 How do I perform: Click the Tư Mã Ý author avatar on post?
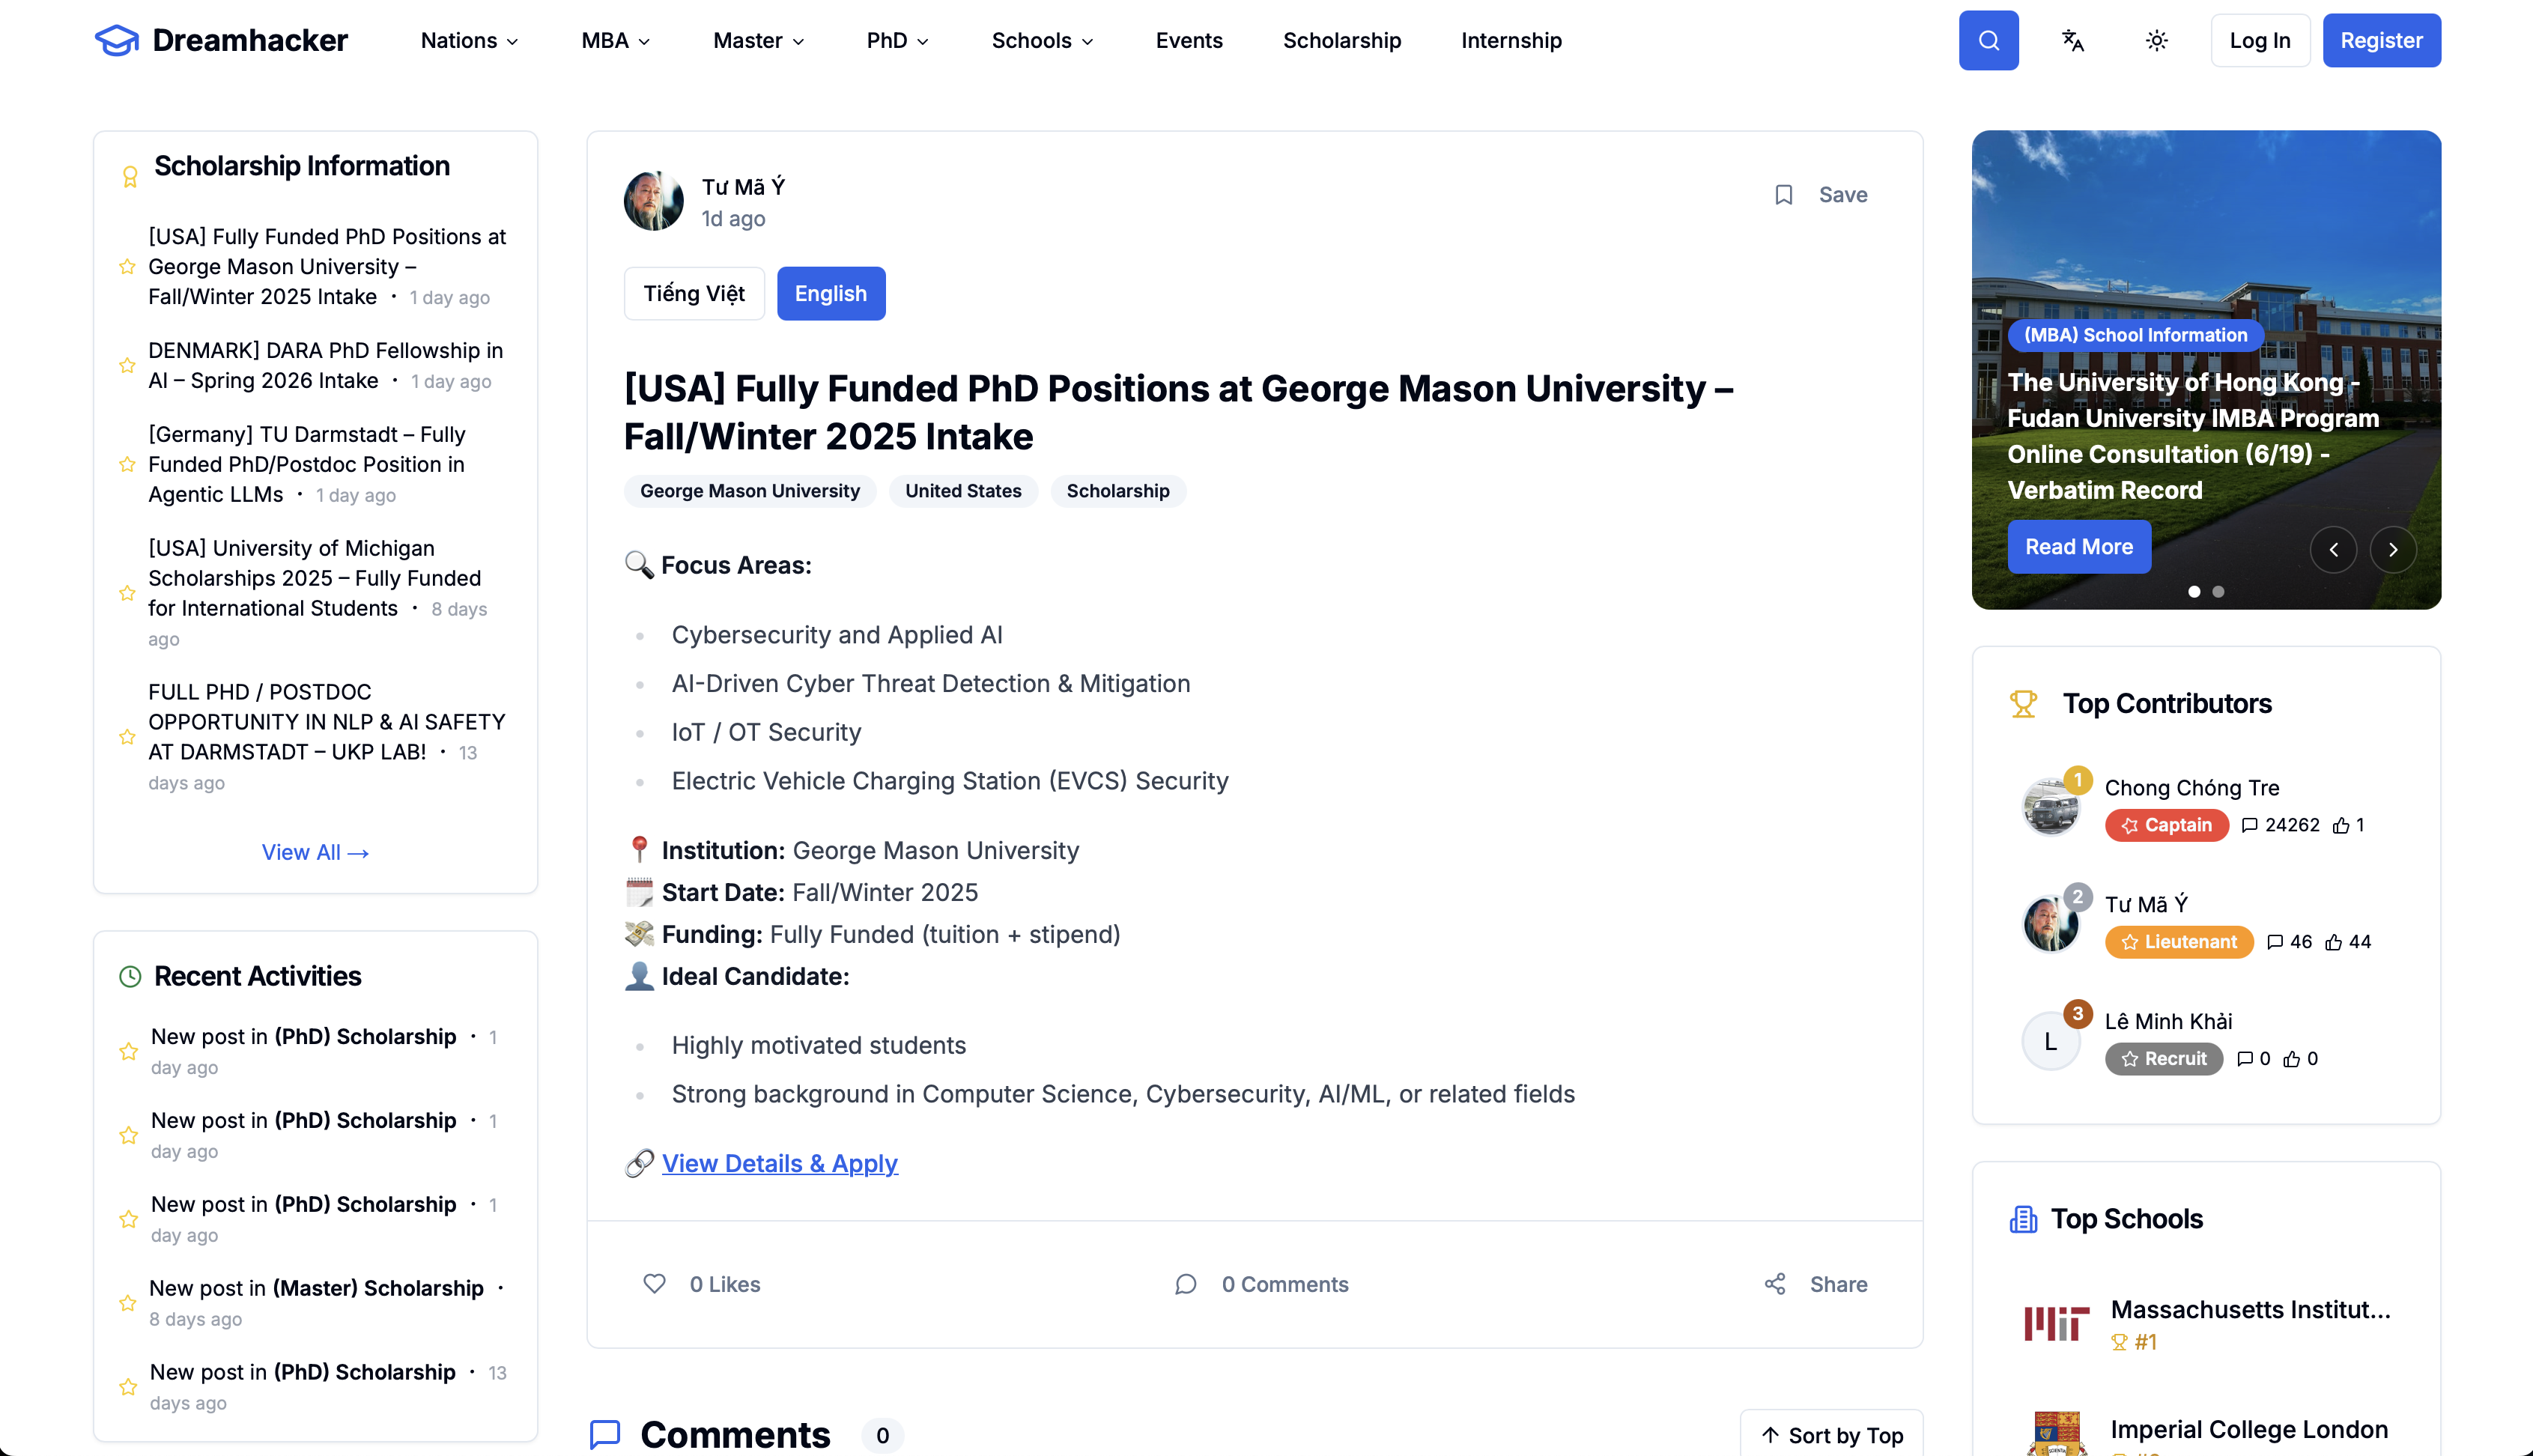pos(653,201)
